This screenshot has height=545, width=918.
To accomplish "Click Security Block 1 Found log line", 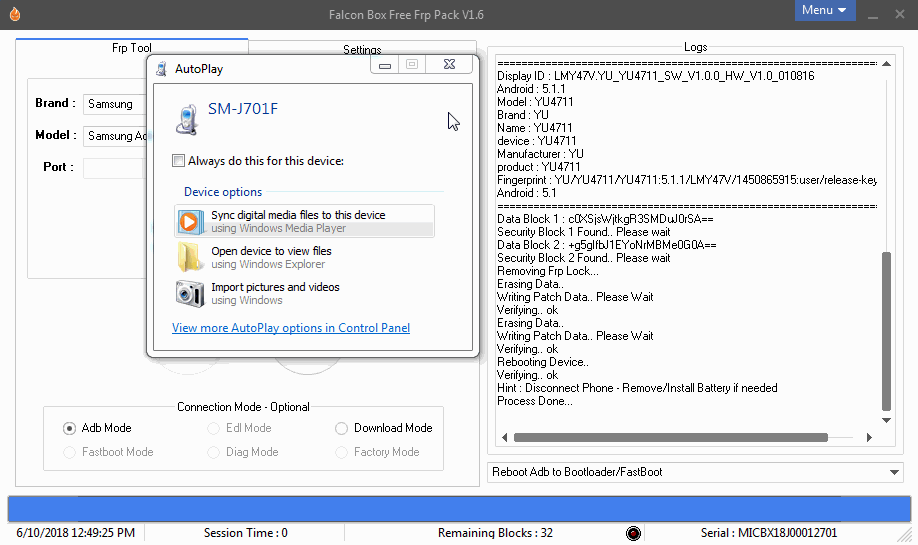I will tap(583, 232).
